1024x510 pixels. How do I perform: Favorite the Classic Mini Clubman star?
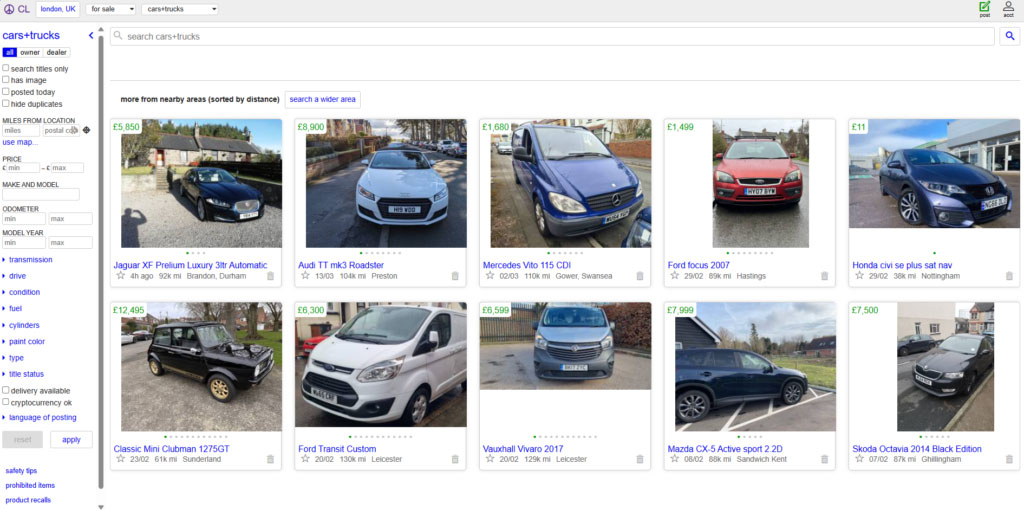(120, 458)
